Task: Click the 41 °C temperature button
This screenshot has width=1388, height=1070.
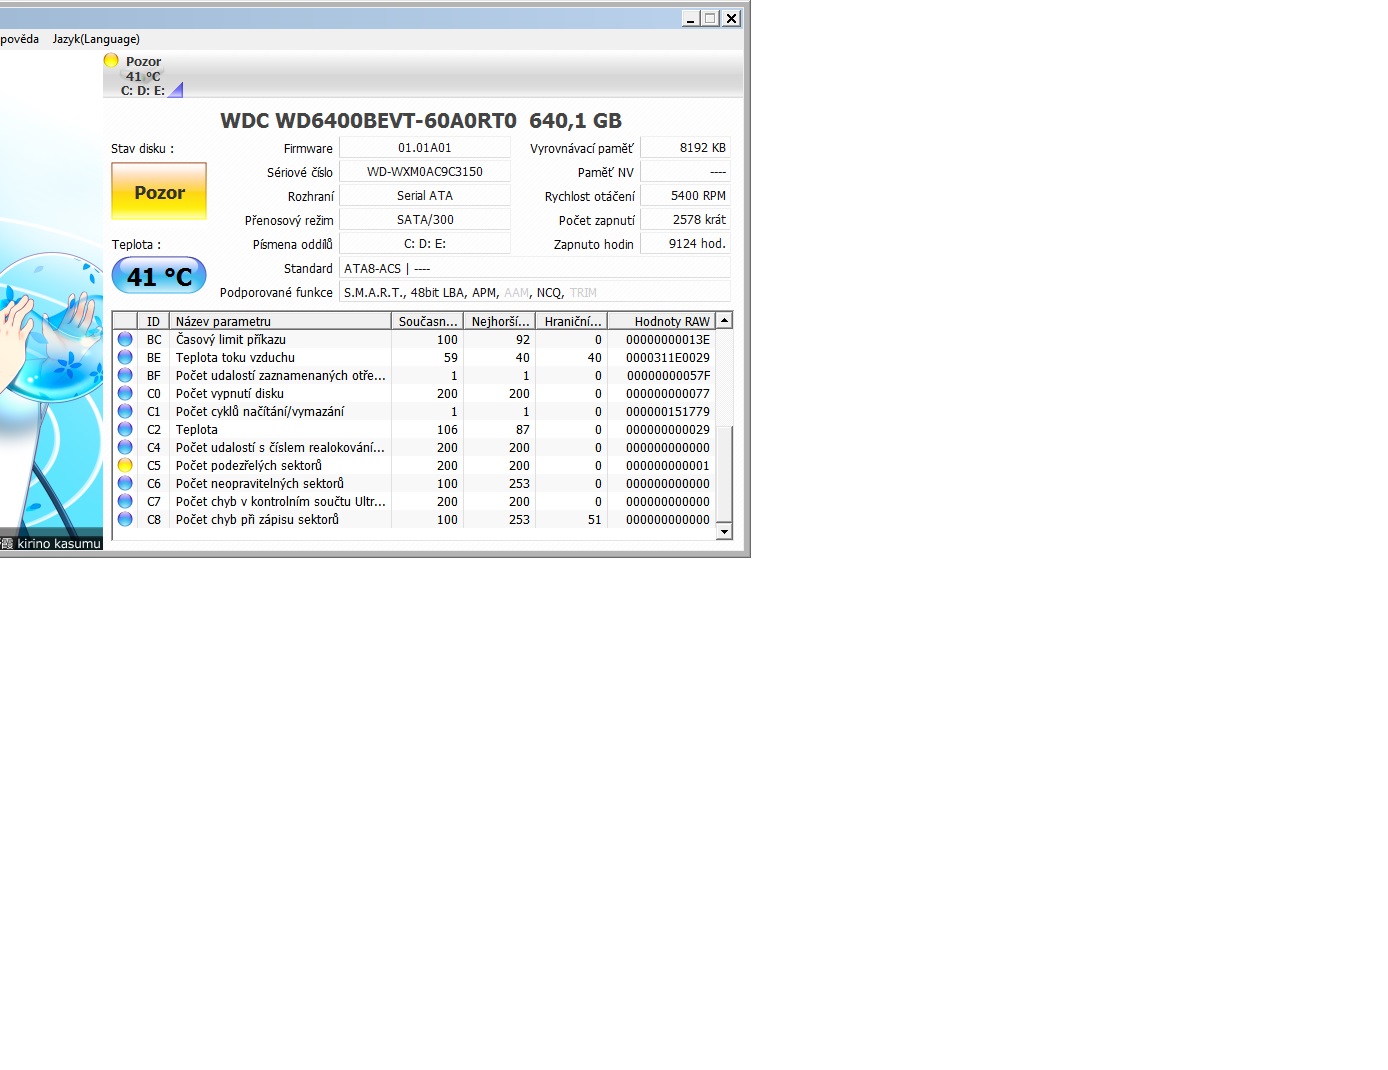Action: (159, 275)
